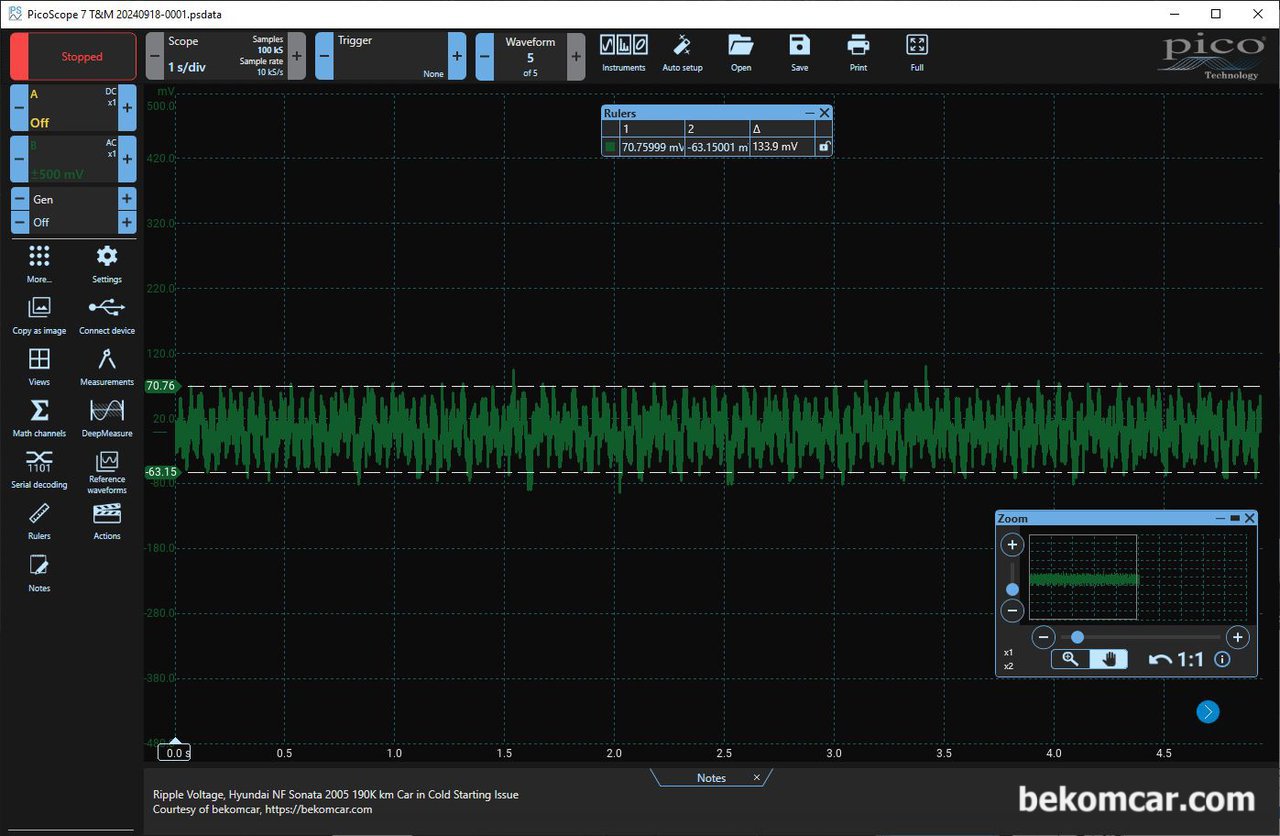This screenshot has width=1280, height=836.
Task: Click the vertical zoom minus button
Action: pyautogui.click(x=1012, y=611)
